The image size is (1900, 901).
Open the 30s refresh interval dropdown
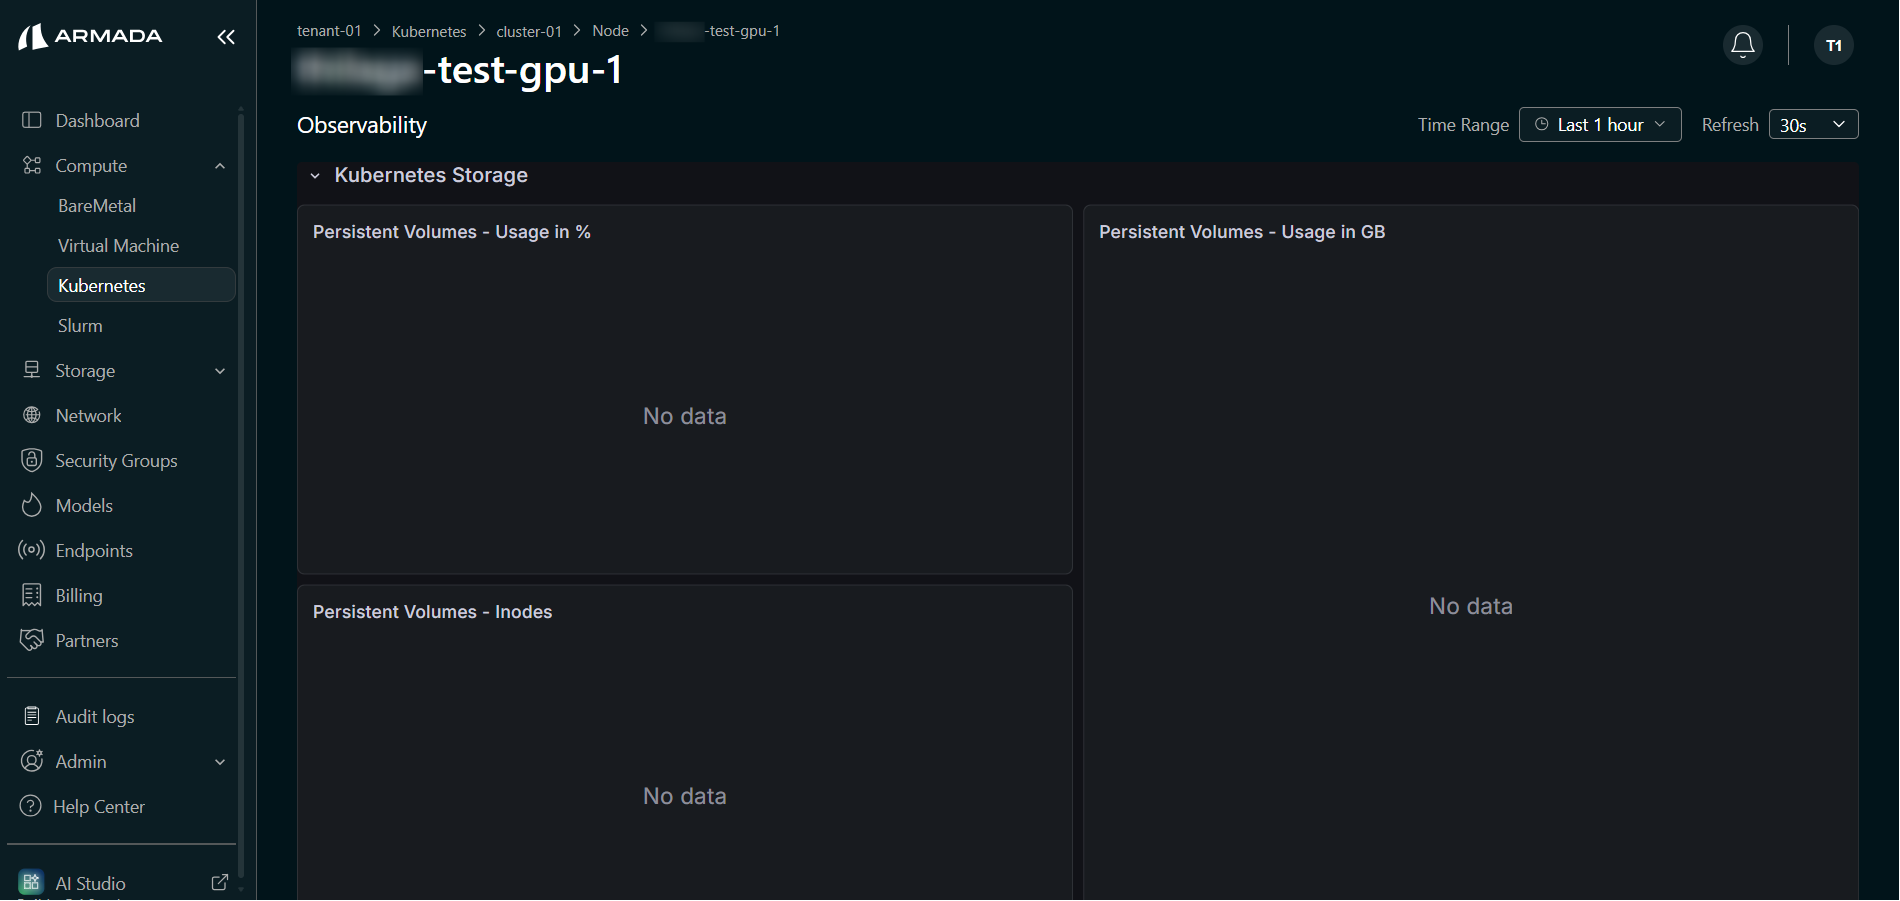coord(1813,125)
